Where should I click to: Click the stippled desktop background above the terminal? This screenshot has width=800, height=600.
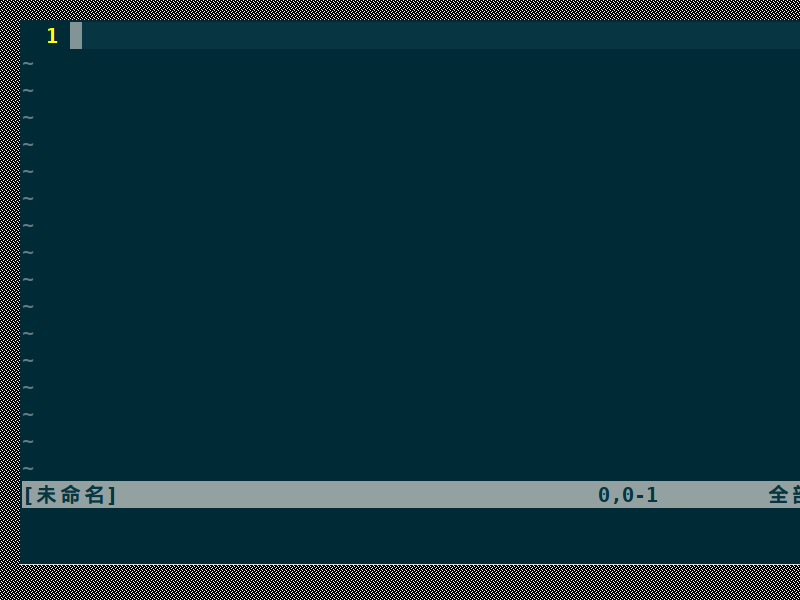coord(400,10)
